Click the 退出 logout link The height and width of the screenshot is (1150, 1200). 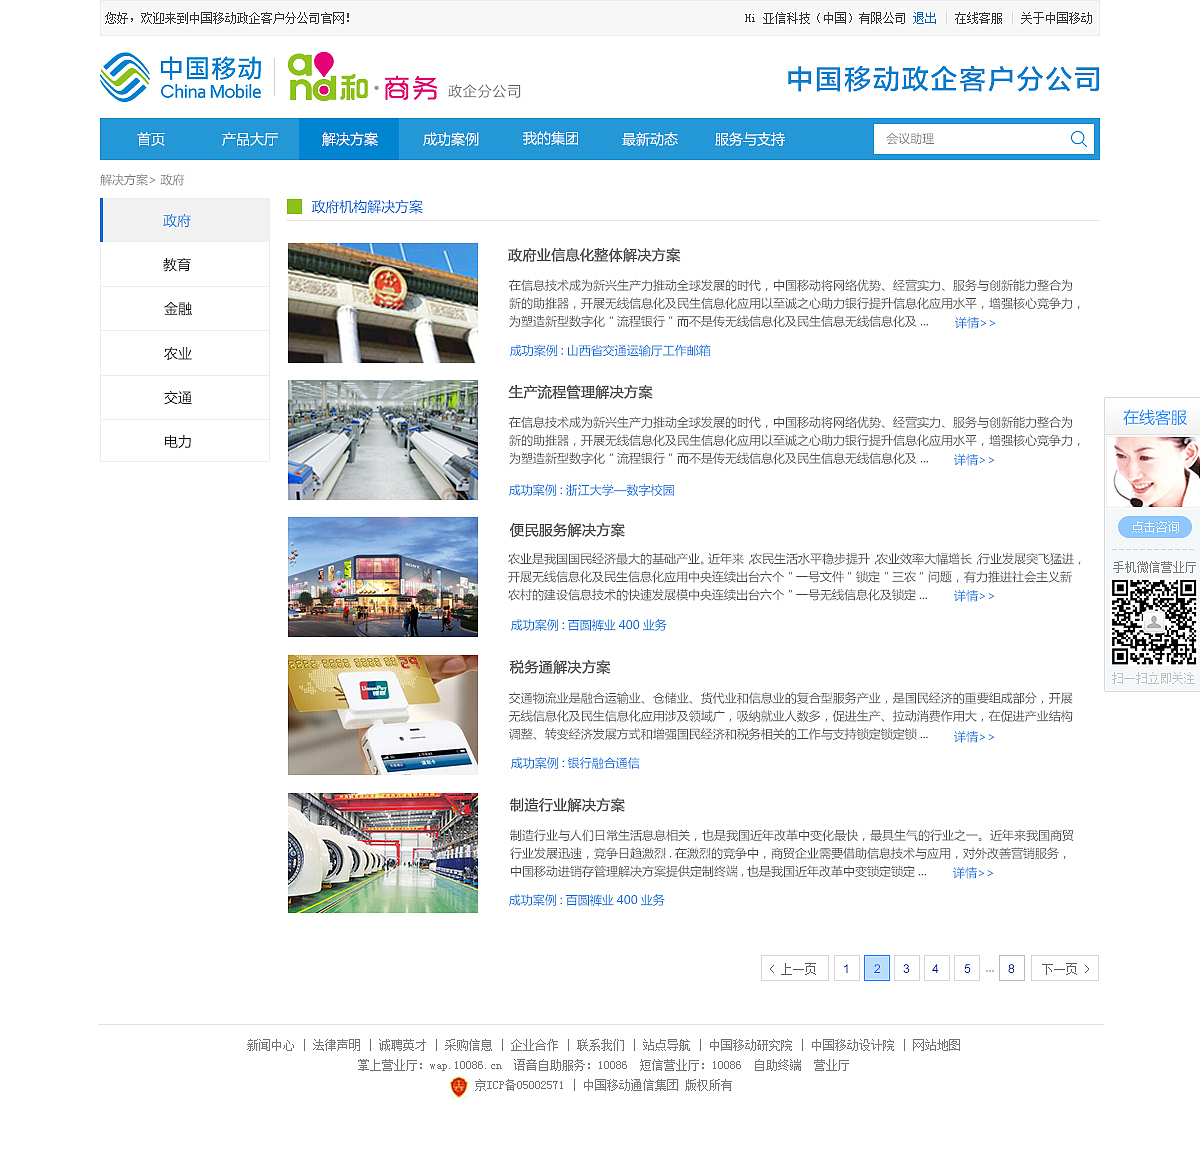925,18
